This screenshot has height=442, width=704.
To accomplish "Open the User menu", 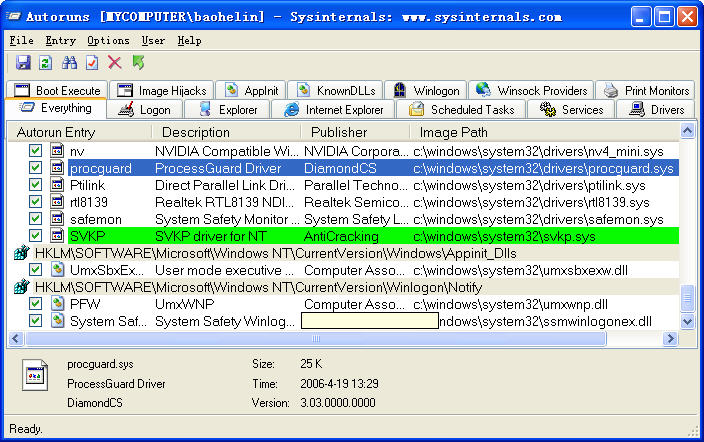I will pos(153,40).
